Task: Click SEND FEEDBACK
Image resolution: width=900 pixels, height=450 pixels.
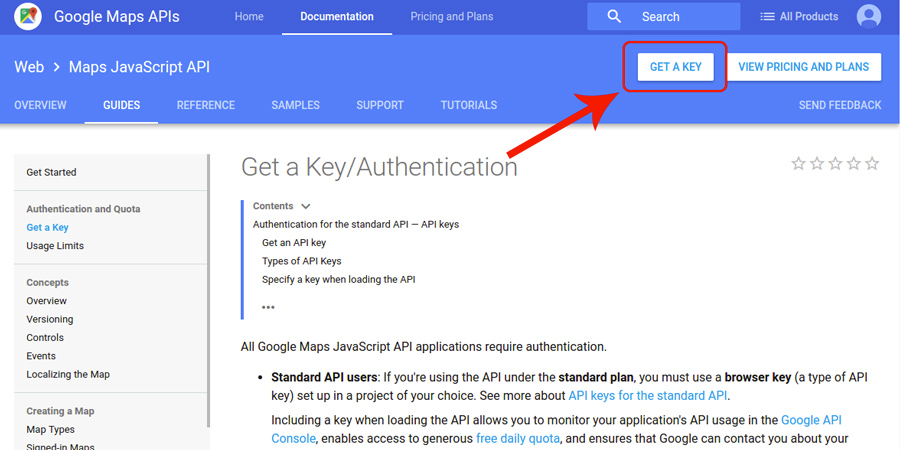Action: click(x=840, y=105)
